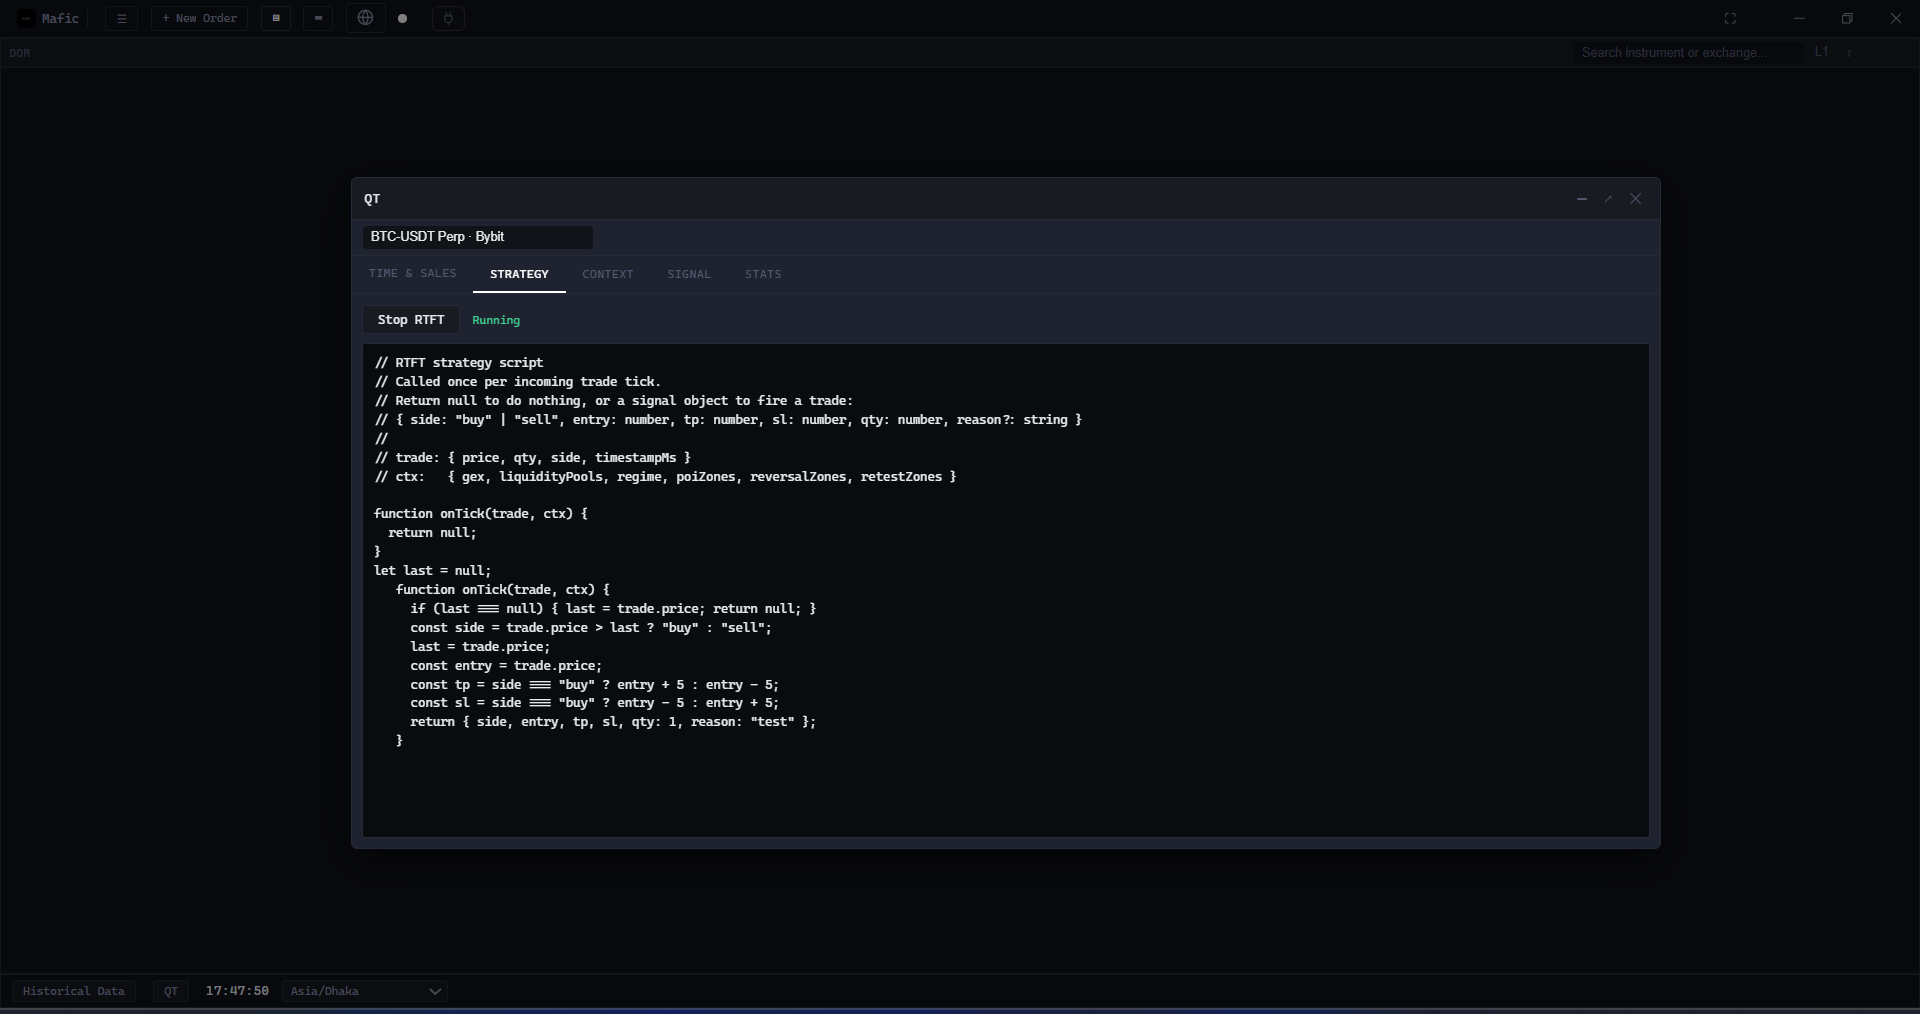Click the QT panel title
Viewport: 1920px width, 1014px height.
click(x=372, y=199)
